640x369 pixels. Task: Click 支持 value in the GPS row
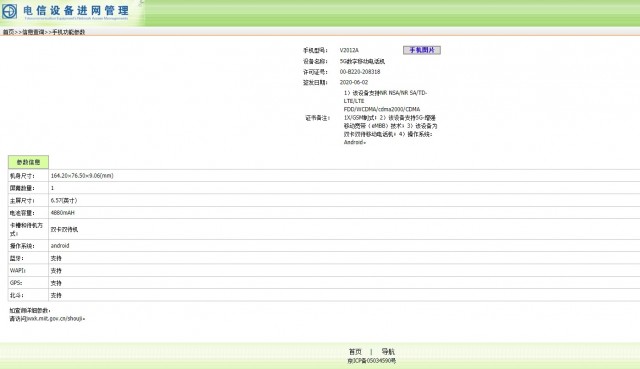[56, 283]
